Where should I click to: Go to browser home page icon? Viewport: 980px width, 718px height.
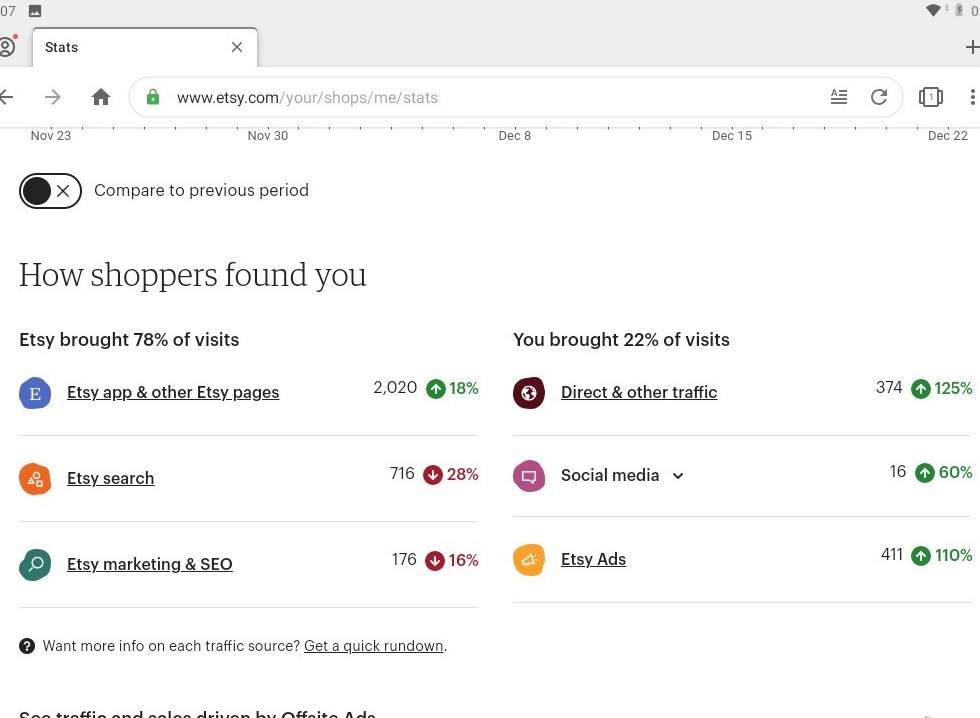101,97
